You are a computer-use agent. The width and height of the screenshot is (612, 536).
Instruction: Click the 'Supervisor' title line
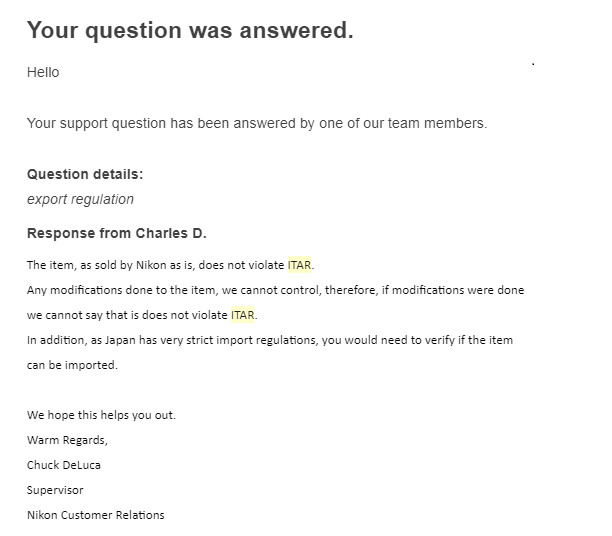55,490
